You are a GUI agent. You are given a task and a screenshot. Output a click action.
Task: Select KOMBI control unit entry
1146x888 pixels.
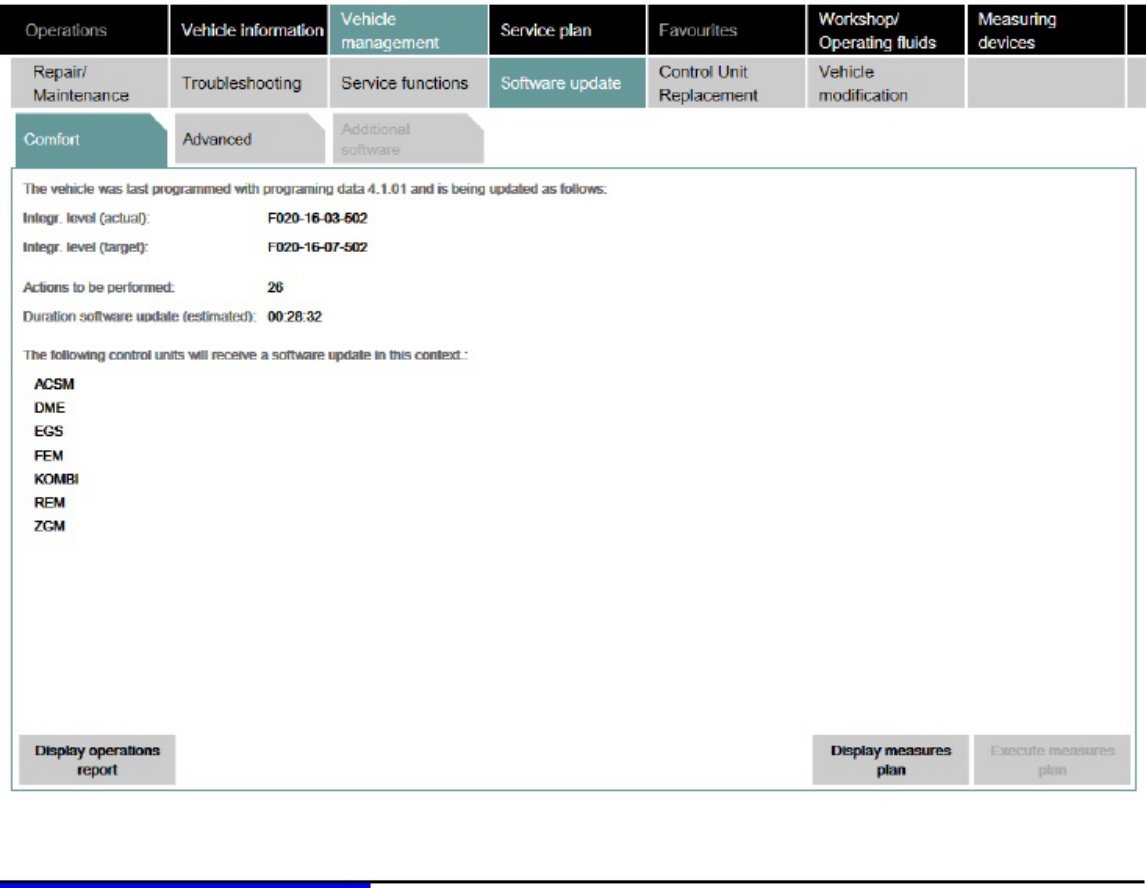[56, 479]
